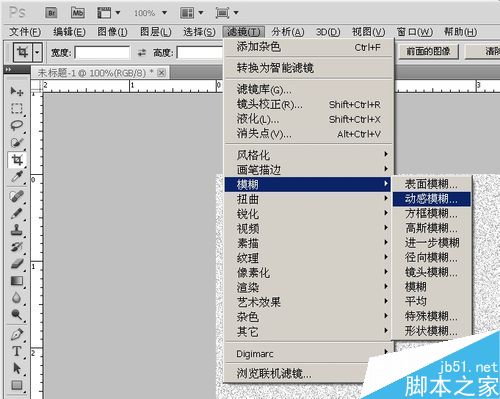Choose 消失点(V)... vanishing point
This screenshot has height=399, width=500.
coord(308,134)
